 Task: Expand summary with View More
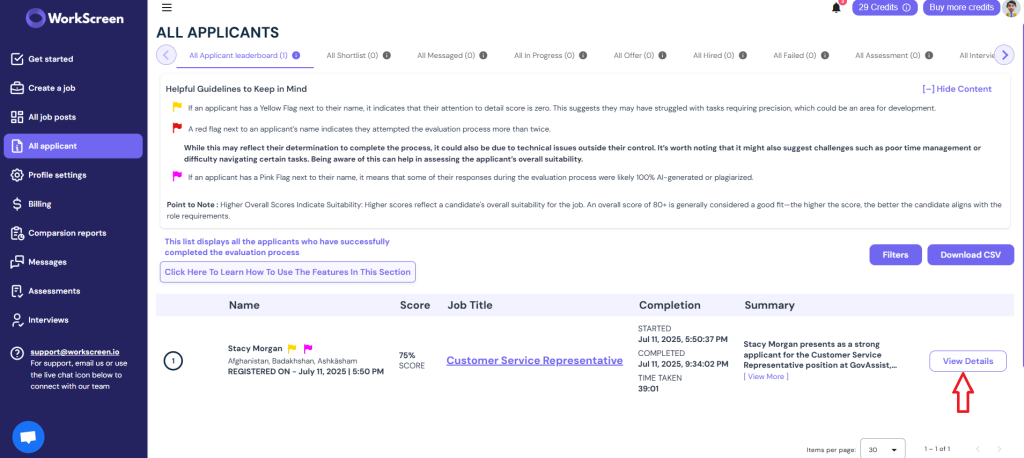[765, 376]
